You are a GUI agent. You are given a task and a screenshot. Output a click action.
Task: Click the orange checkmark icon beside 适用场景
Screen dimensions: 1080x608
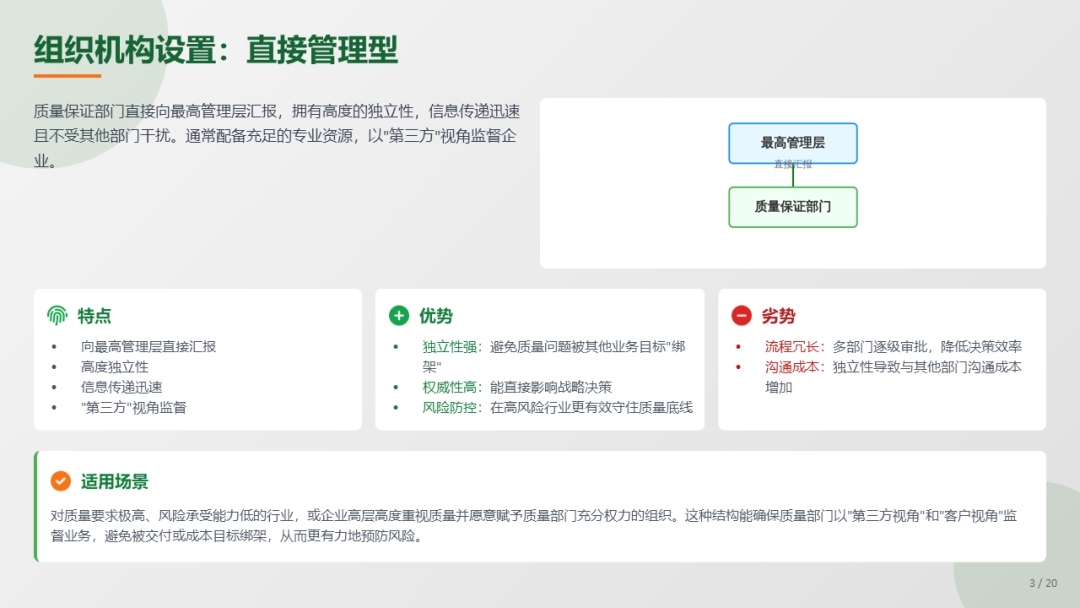point(61,481)
